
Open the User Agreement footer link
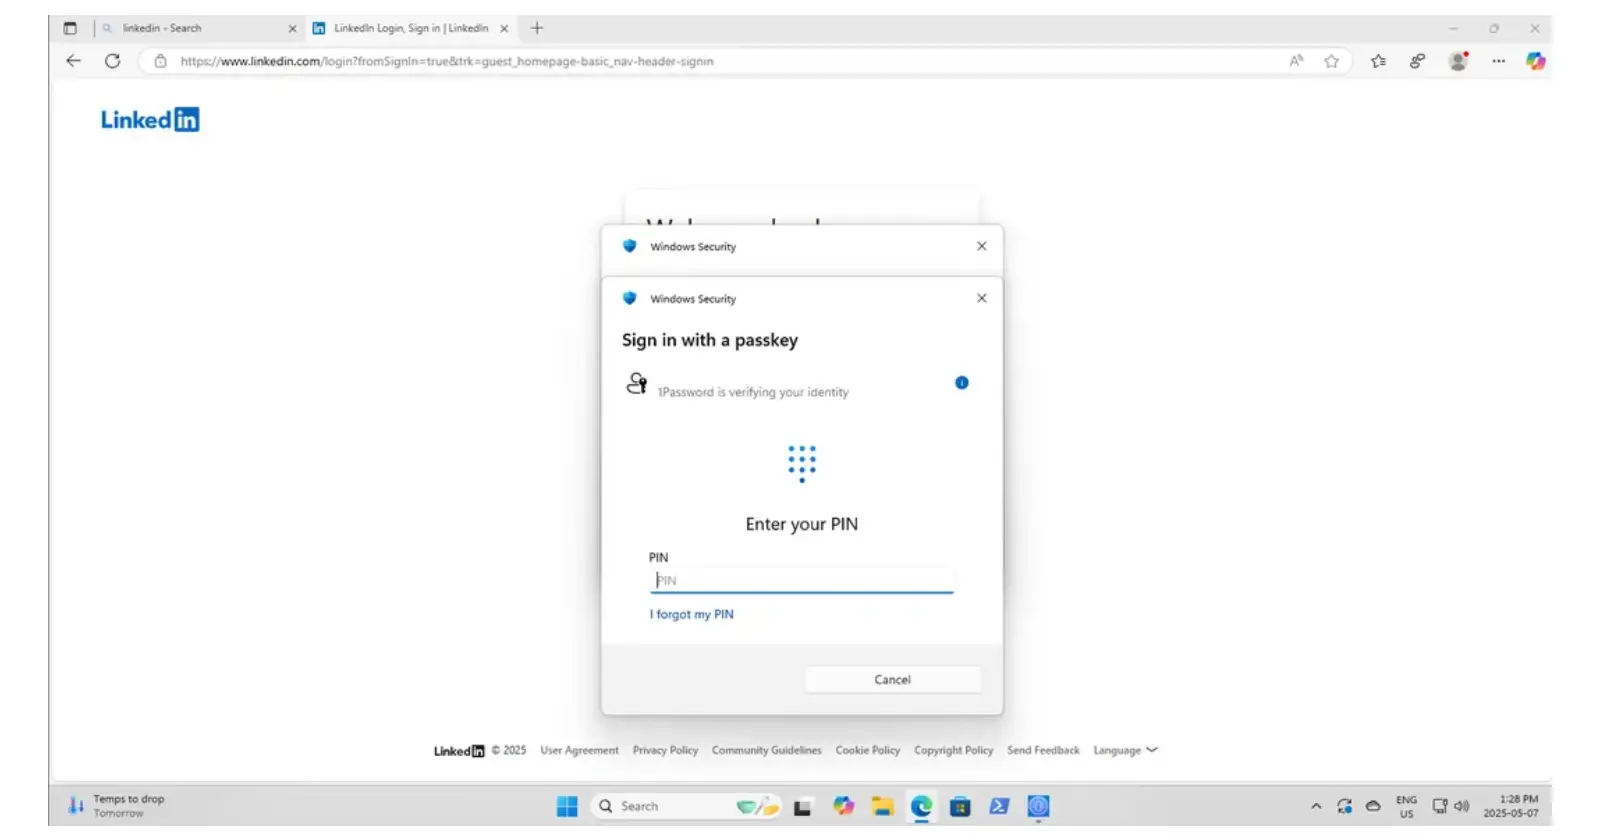click(x=579, y=750)
